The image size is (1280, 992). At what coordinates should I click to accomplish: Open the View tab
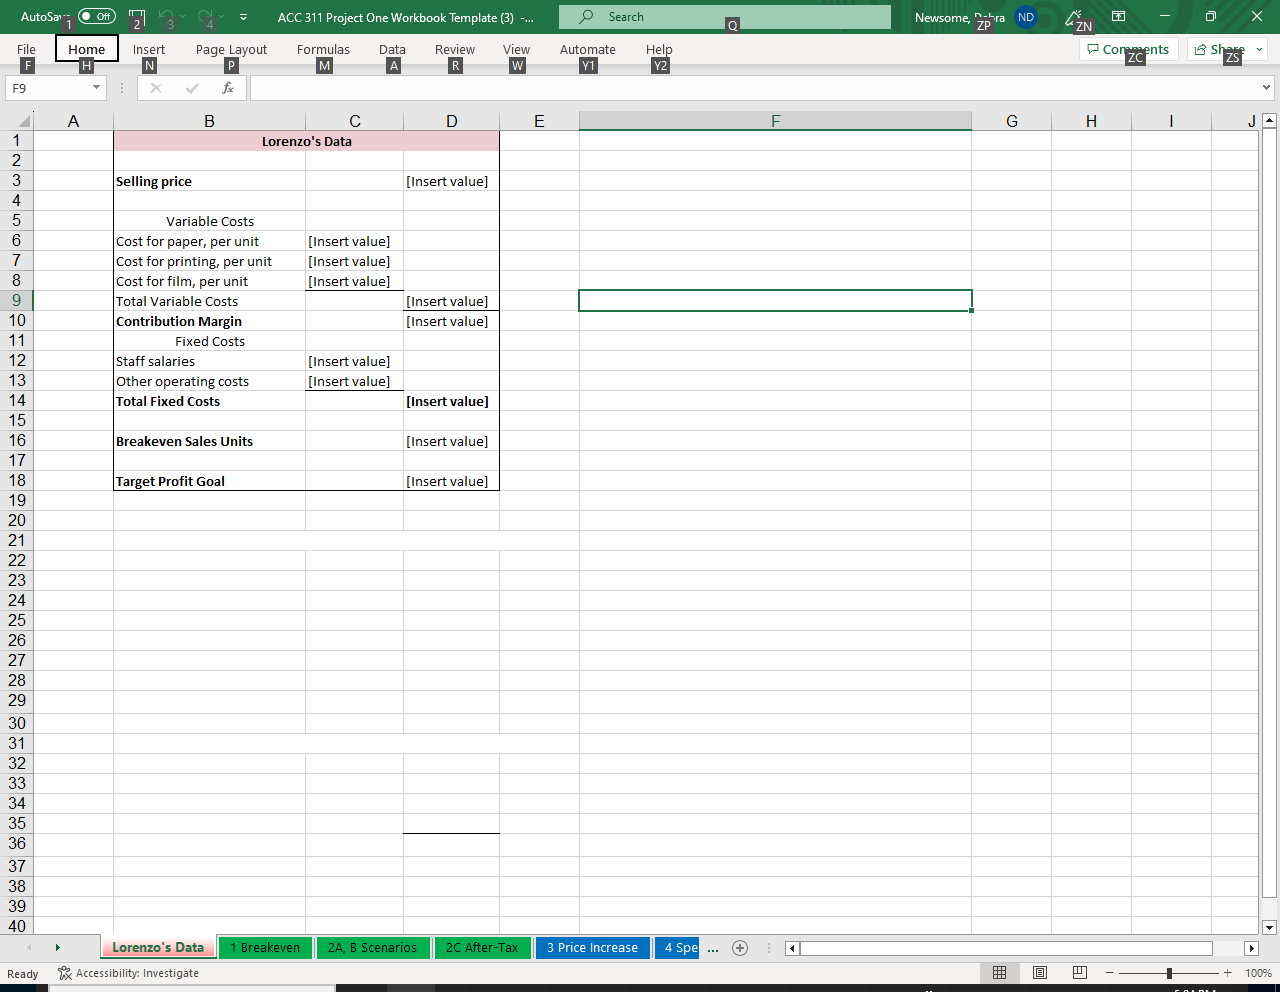coord(516,49)
